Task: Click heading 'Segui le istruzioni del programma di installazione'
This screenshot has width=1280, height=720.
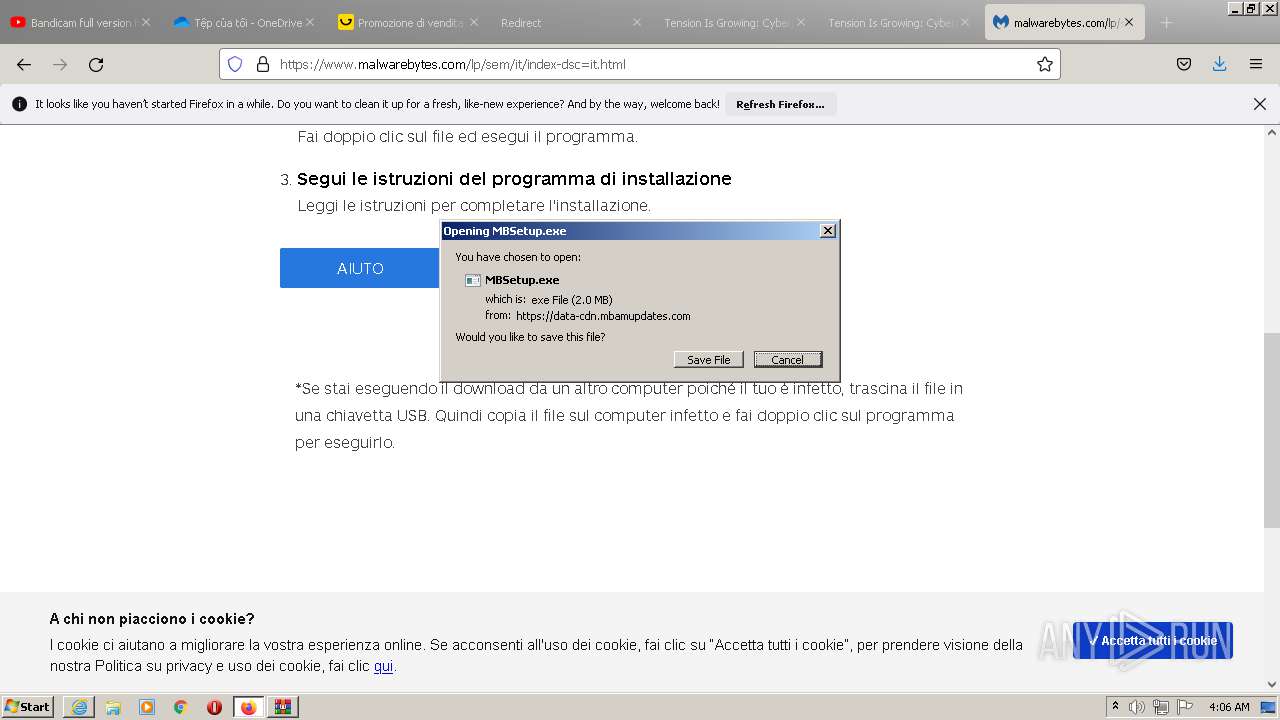Action: pyautogui.click(x=514, y=179)
